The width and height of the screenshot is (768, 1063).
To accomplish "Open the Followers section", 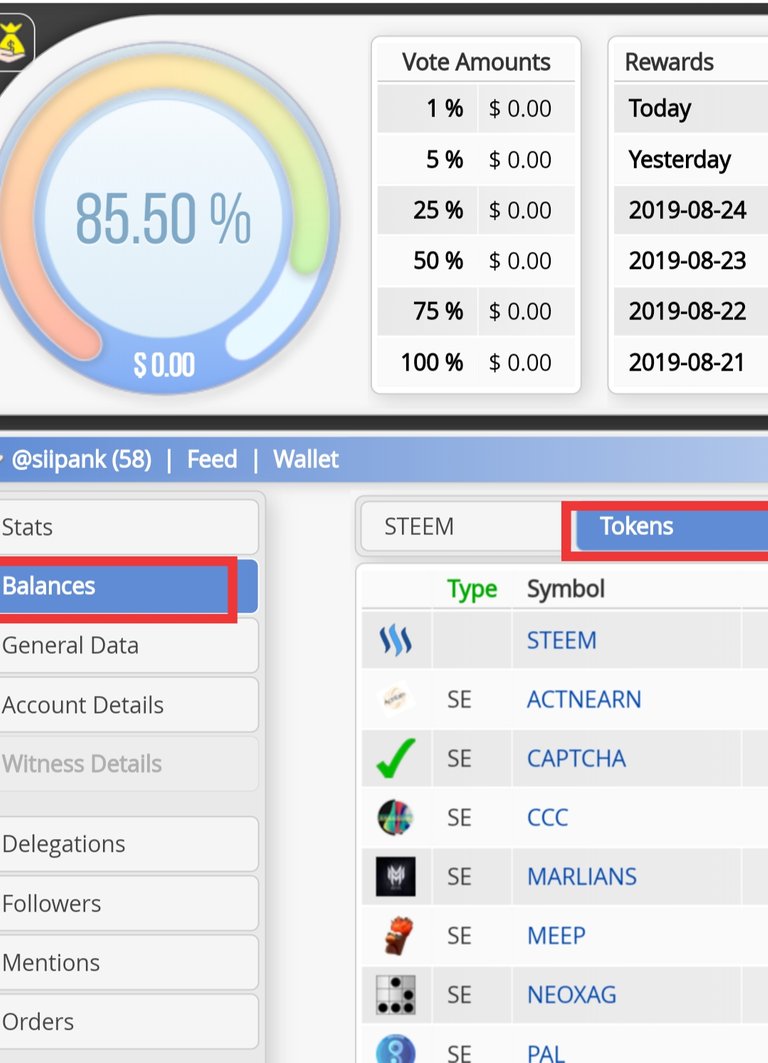I will tap(129, 904).
